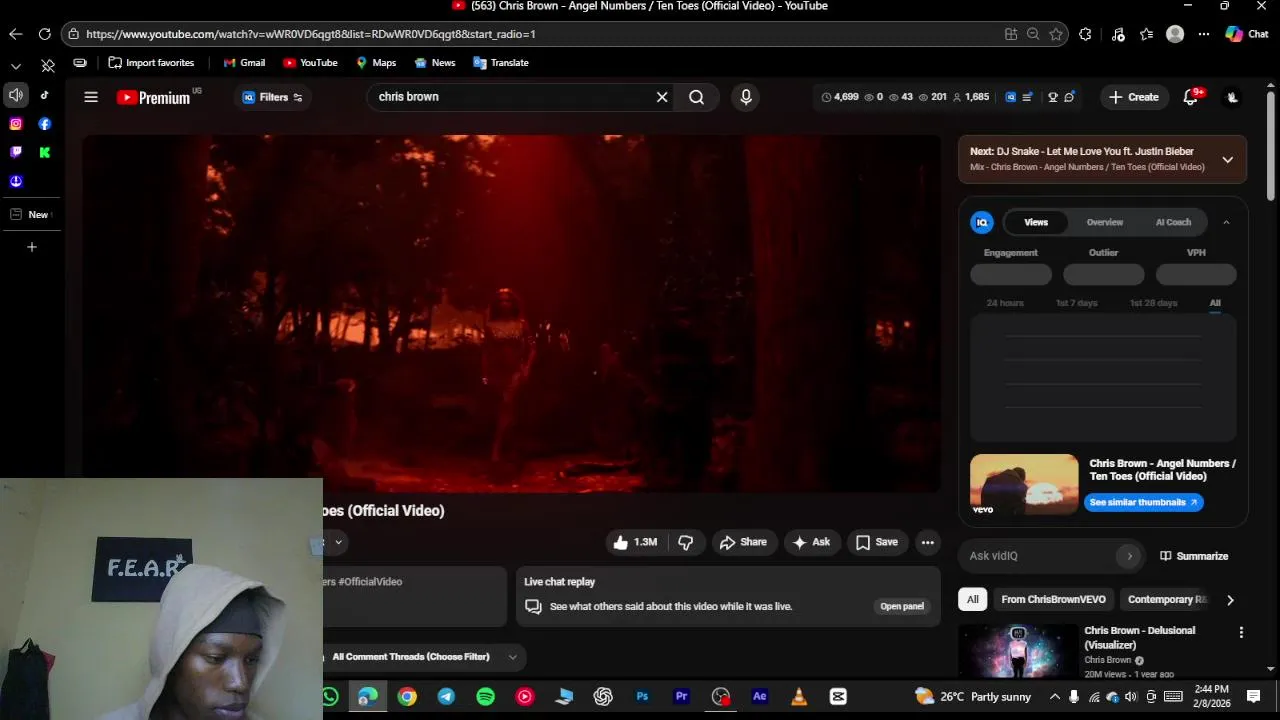Image resolution: width=1280 pixels, height=720 pixels.
Task: Select the '1st 7 days' time range
Action: click(1076, 303)
